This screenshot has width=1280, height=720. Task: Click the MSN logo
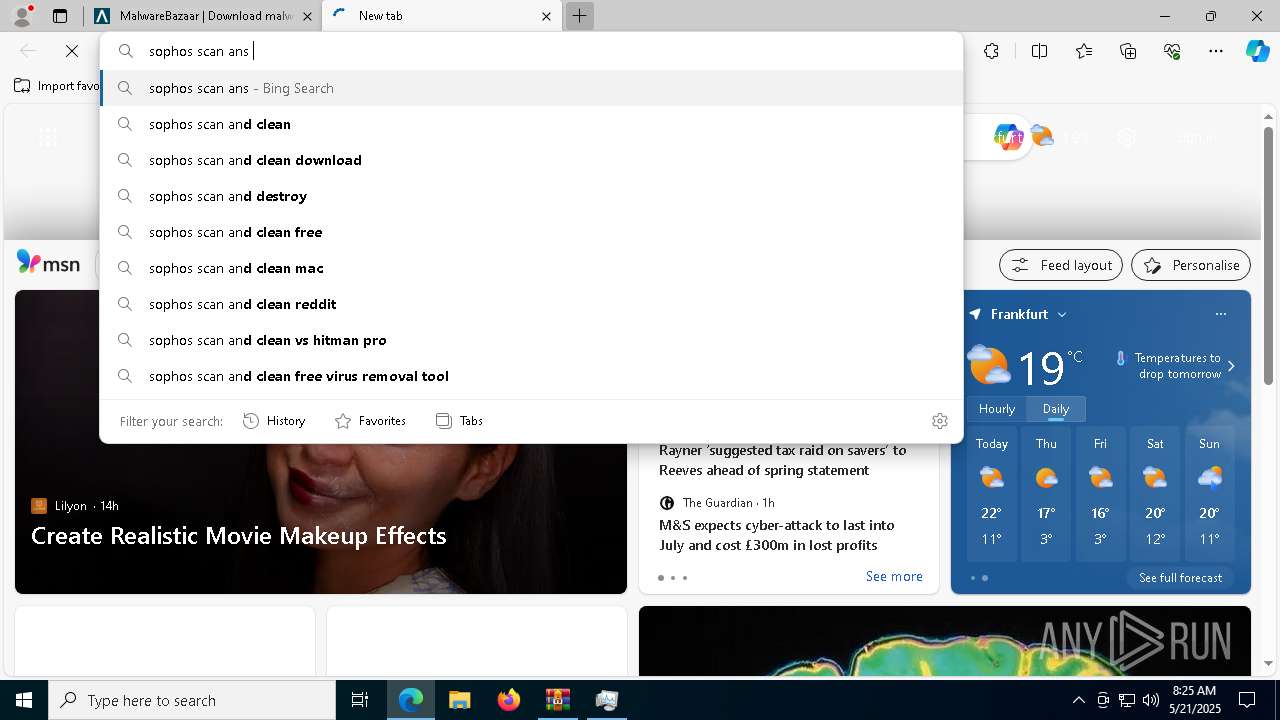pos(48,263)
